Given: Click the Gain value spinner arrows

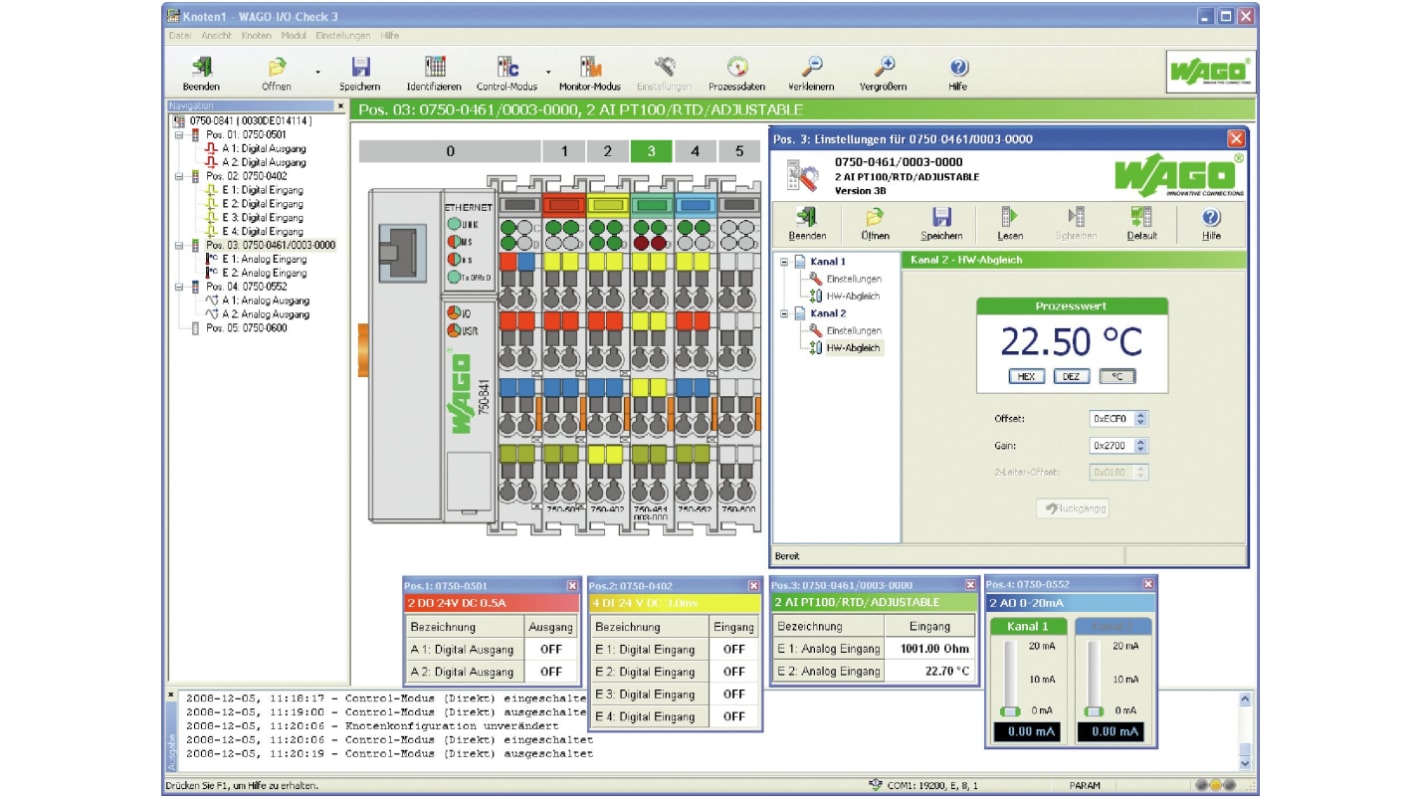Looking at the screenshot, I should pyautogui.click(x=1141, y=446).
